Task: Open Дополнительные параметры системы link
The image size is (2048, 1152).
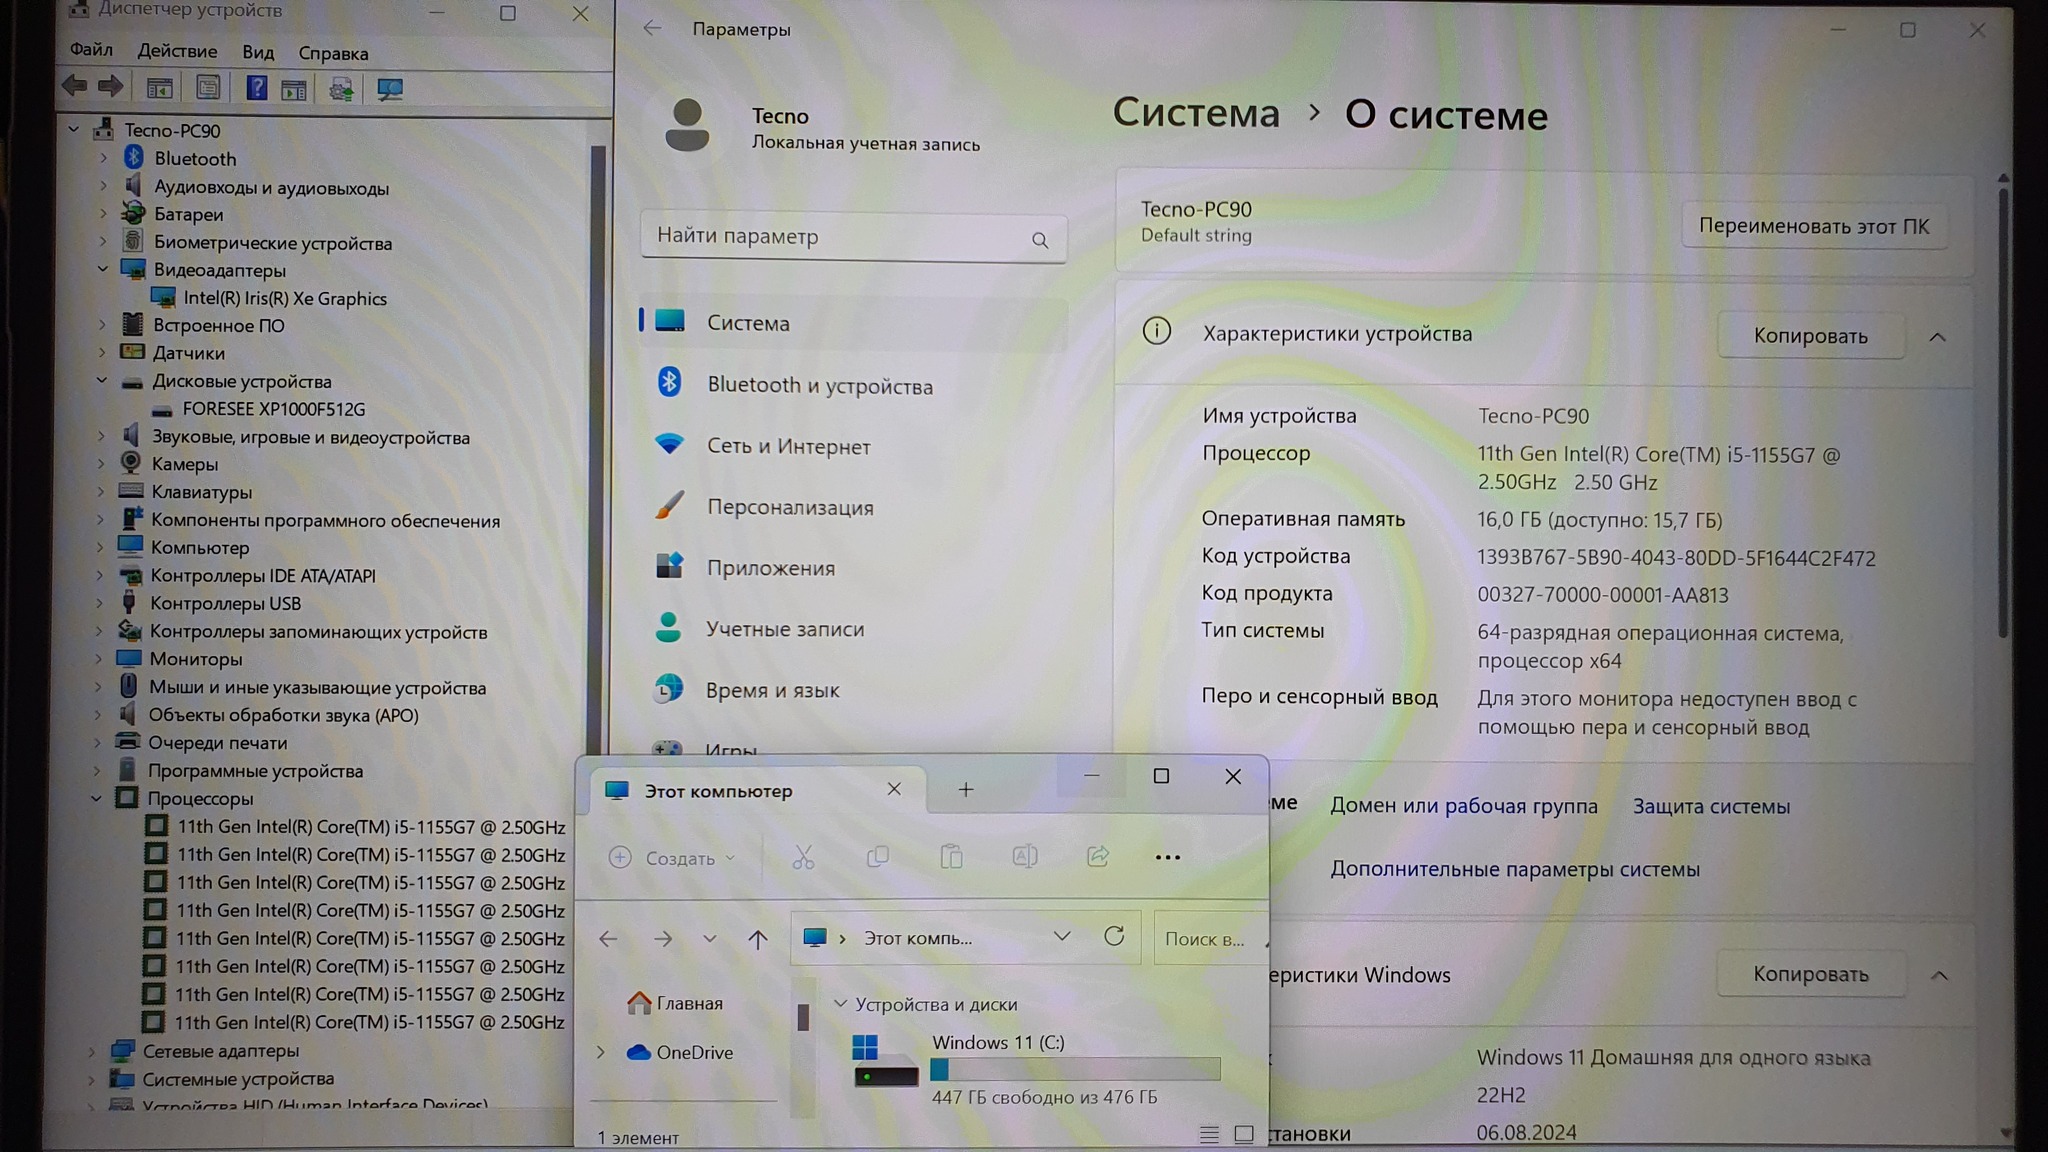Action: click(x=1514, y=869)
